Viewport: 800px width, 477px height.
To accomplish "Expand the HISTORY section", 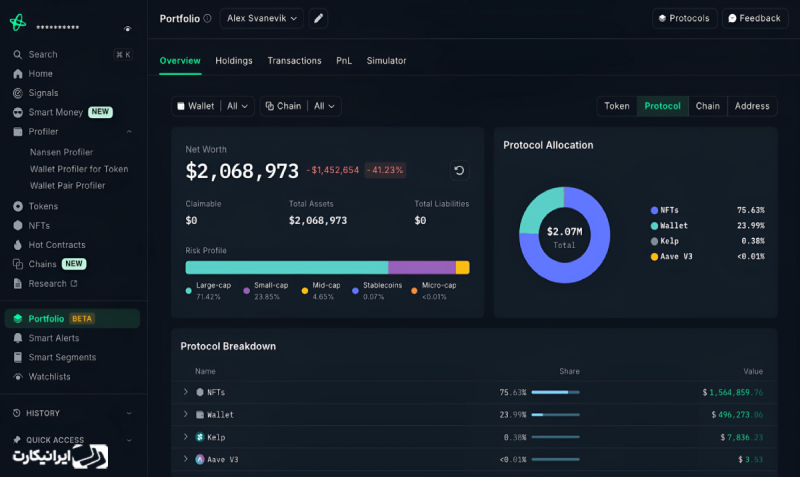I will click(x=129, y=413).
